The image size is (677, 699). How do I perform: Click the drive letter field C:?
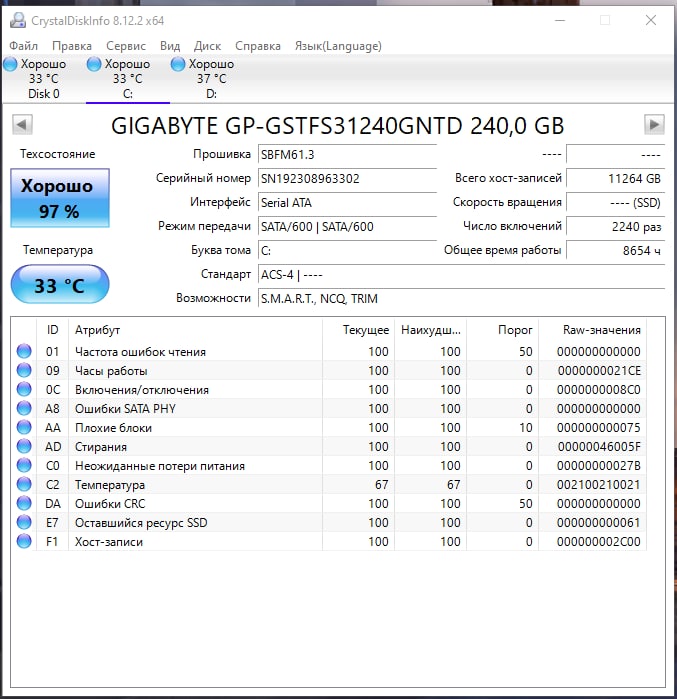[x=347, y=251]
